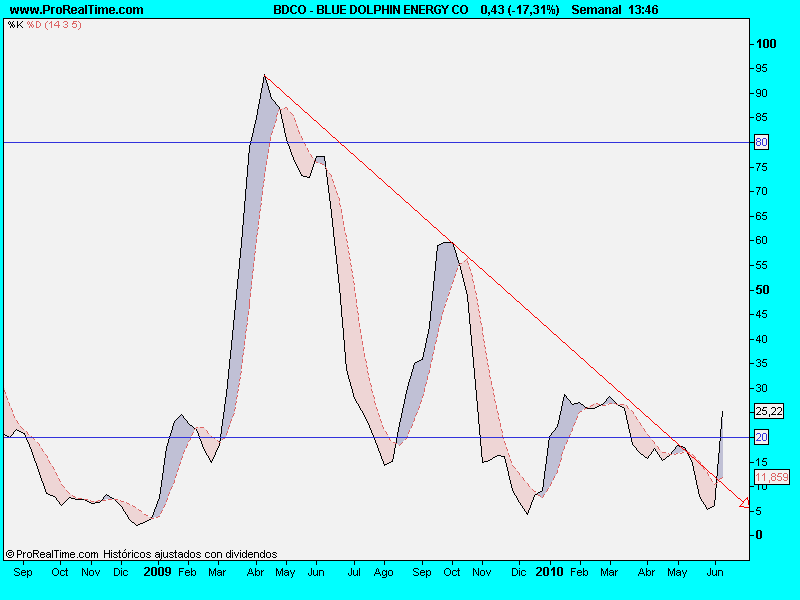
Task: Click the final Jun label on time axis
Action: pos(715,572)
